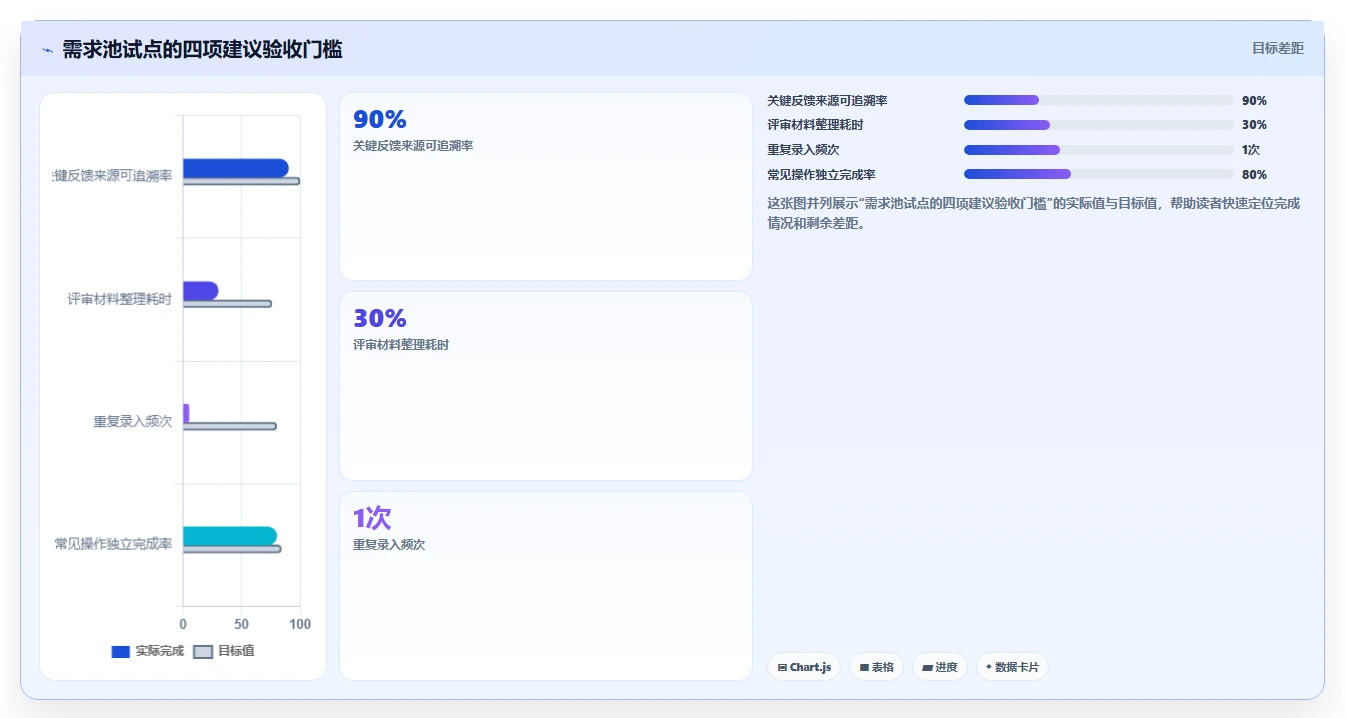This screenshot has width=1345, height=718.
Task: Click the cyan 常见操作独立完成率 actual bar
Action: [x=230, y=536]
